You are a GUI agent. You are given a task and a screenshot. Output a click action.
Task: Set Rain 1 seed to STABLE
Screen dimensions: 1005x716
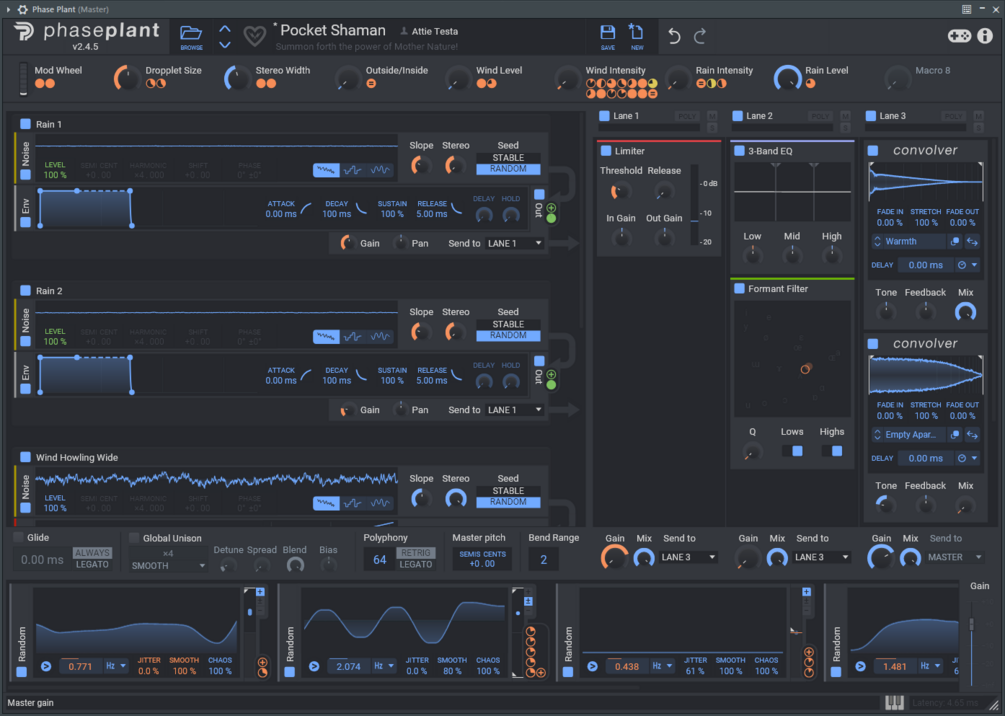pos(508,158)
